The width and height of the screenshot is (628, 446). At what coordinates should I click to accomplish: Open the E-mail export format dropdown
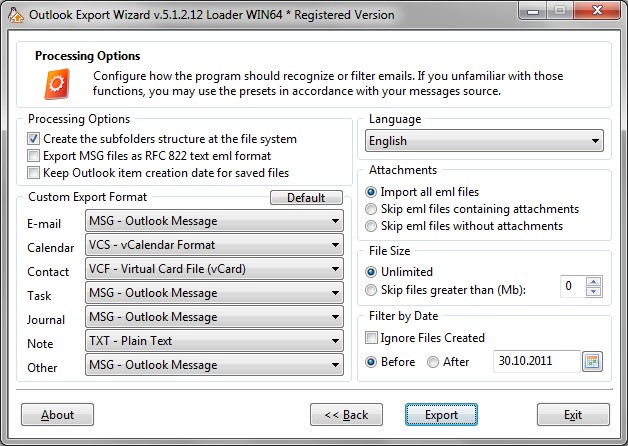(x=214, y=221)
